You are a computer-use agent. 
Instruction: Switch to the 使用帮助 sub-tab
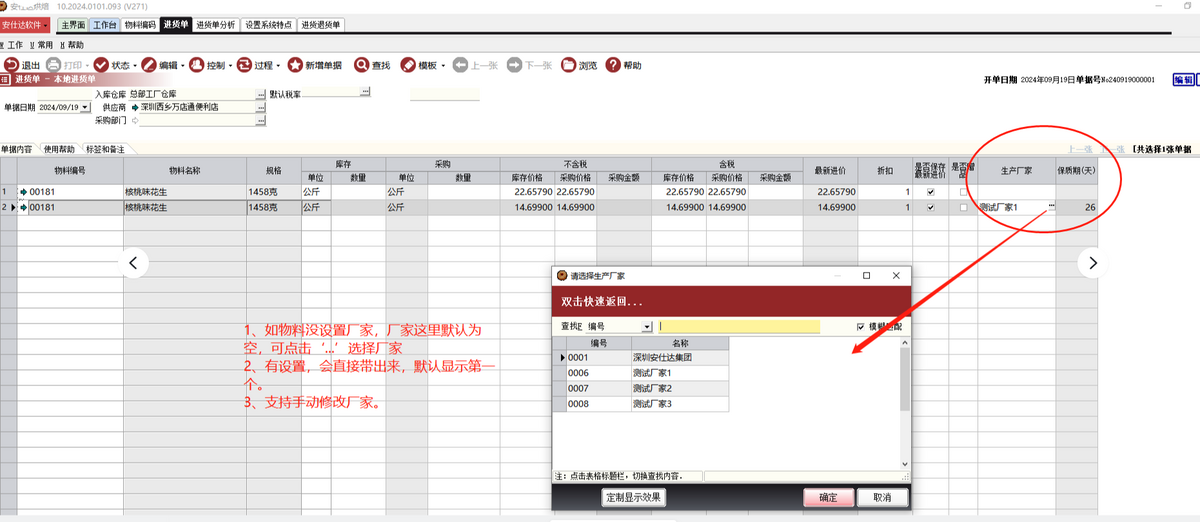59,148
